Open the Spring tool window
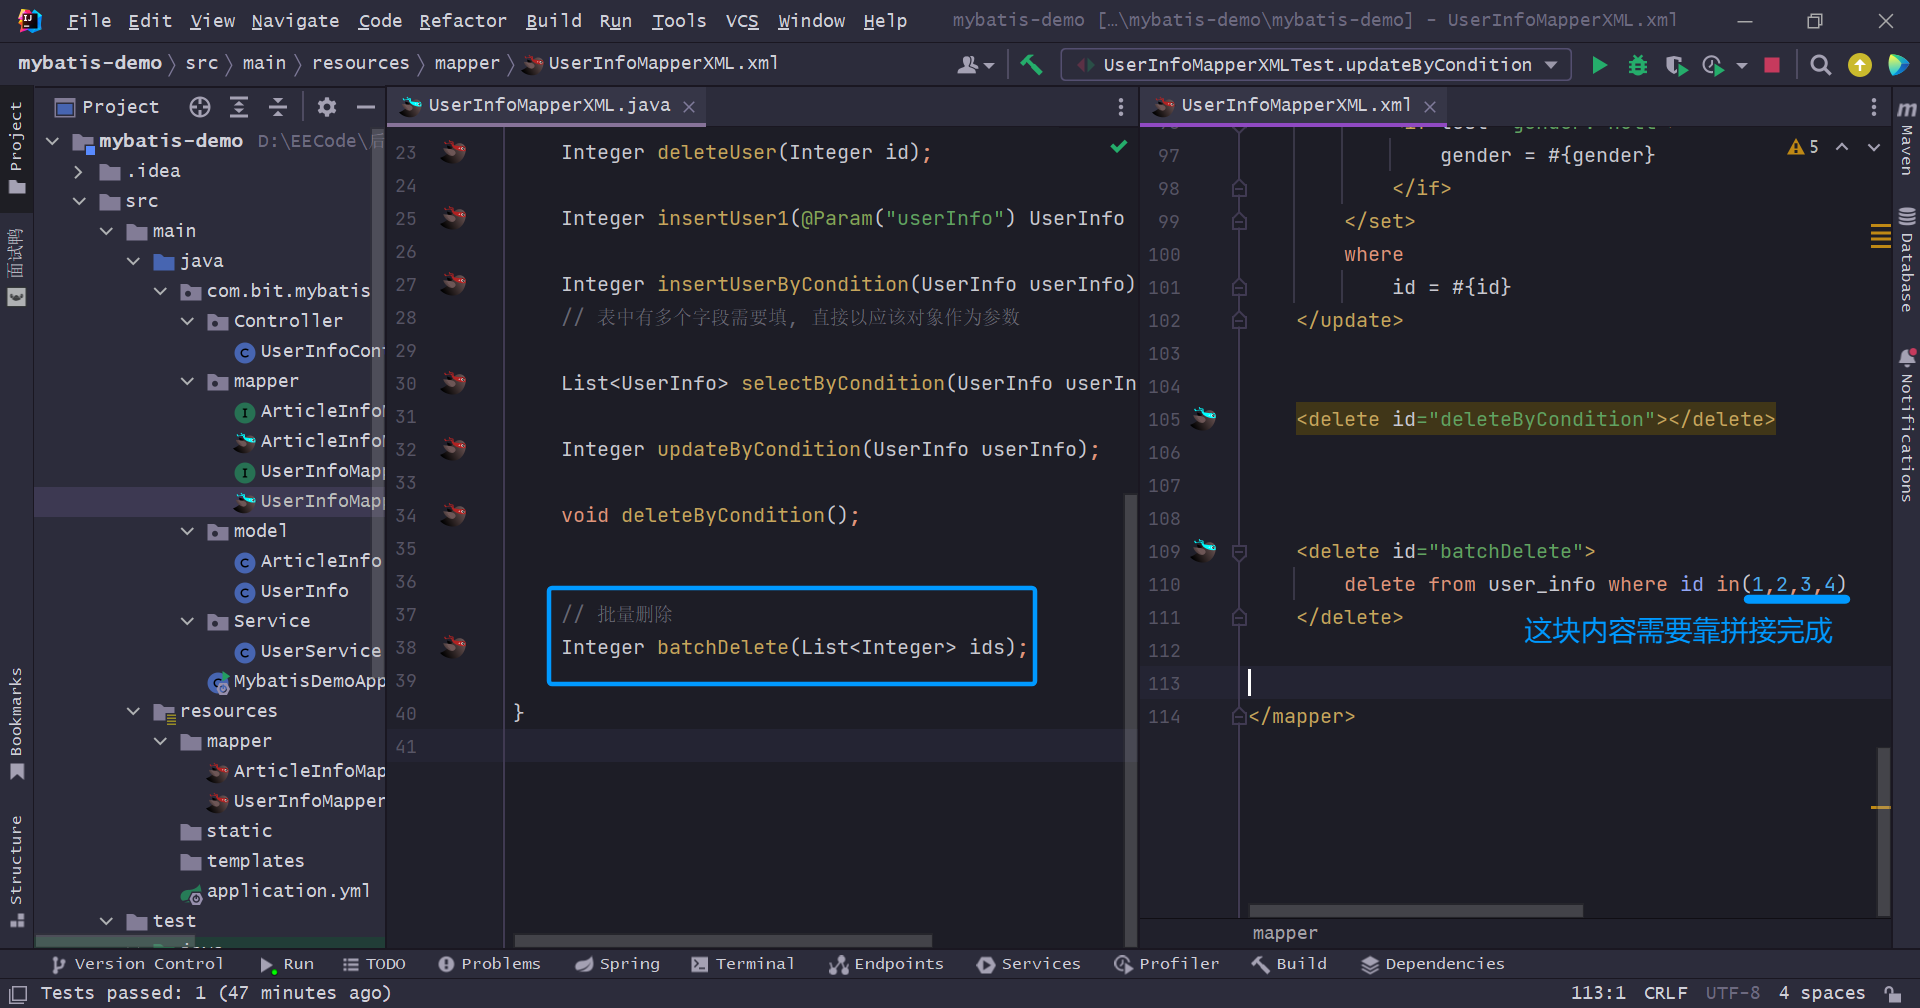The width and height of the screenshot is (1920, 1008). (x=617, y=964)
